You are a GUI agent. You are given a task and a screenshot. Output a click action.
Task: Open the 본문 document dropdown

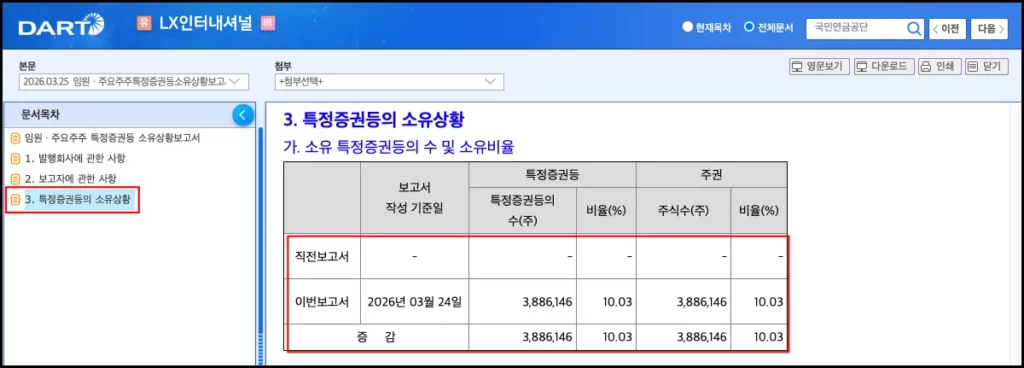[135, 82]
